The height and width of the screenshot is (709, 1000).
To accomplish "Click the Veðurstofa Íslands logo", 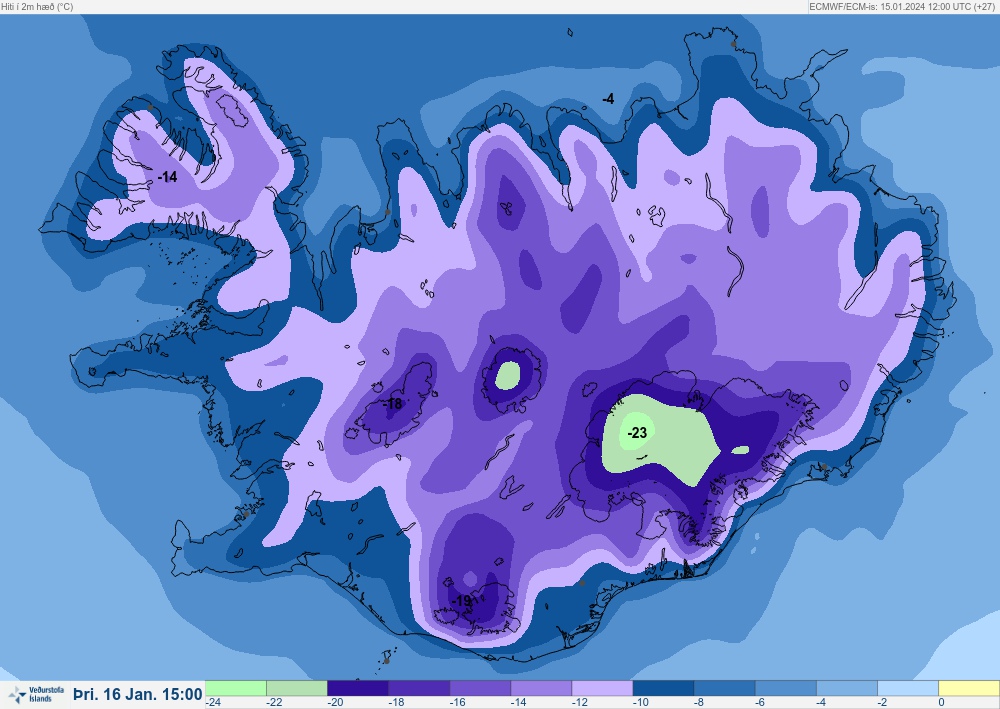I will (x=36, y=694).
